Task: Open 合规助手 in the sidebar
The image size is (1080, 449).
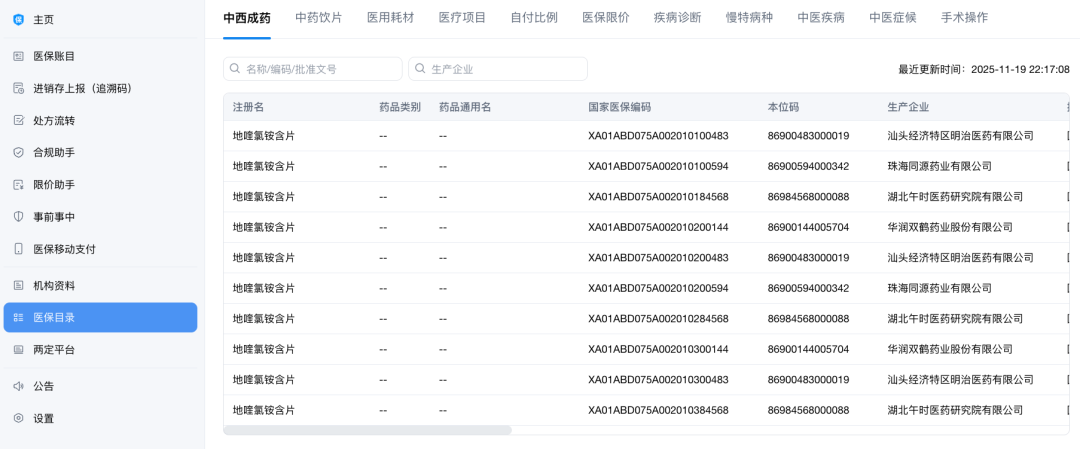Action: pos(101,152)
